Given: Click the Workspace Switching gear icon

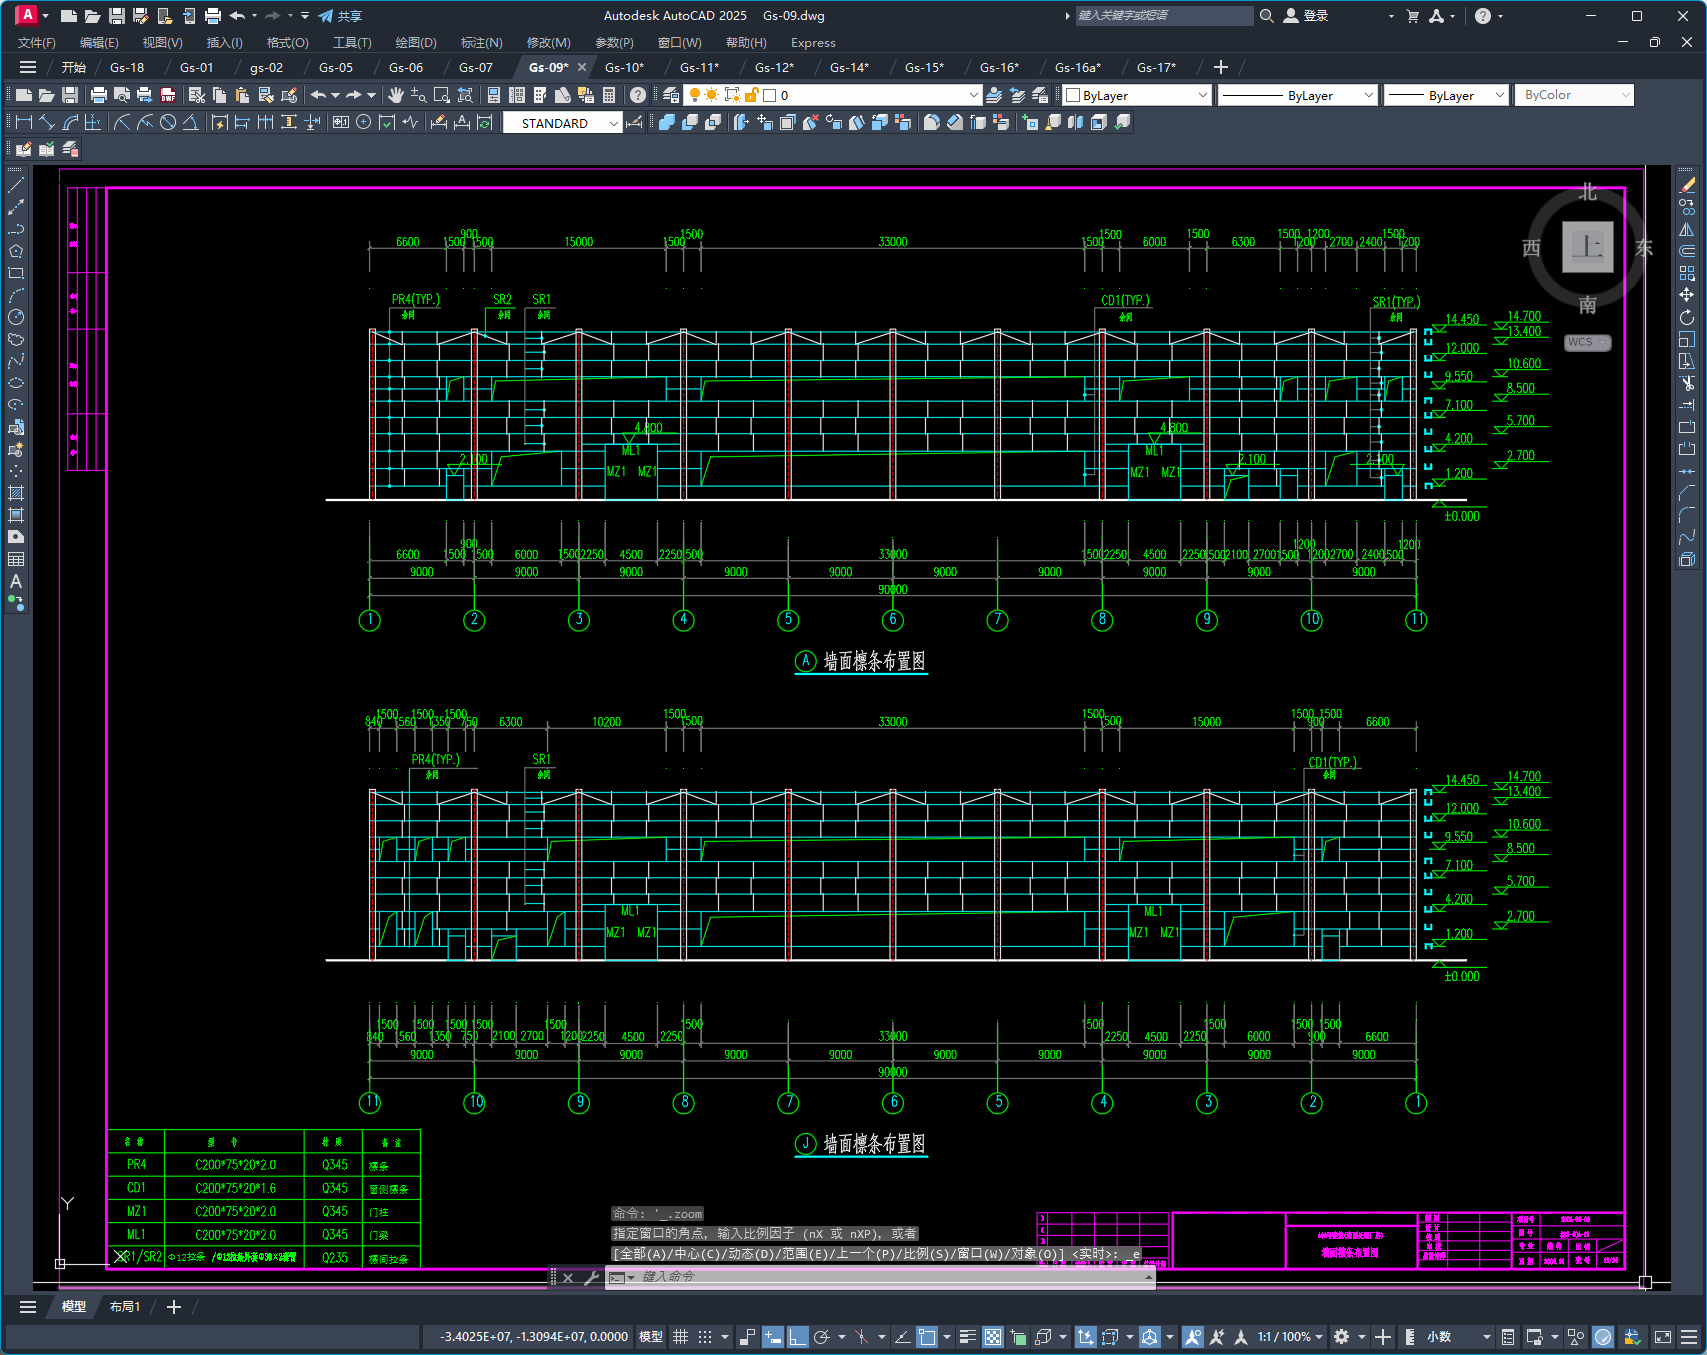Looking at the screenshot, I should click(1342, 1337).
